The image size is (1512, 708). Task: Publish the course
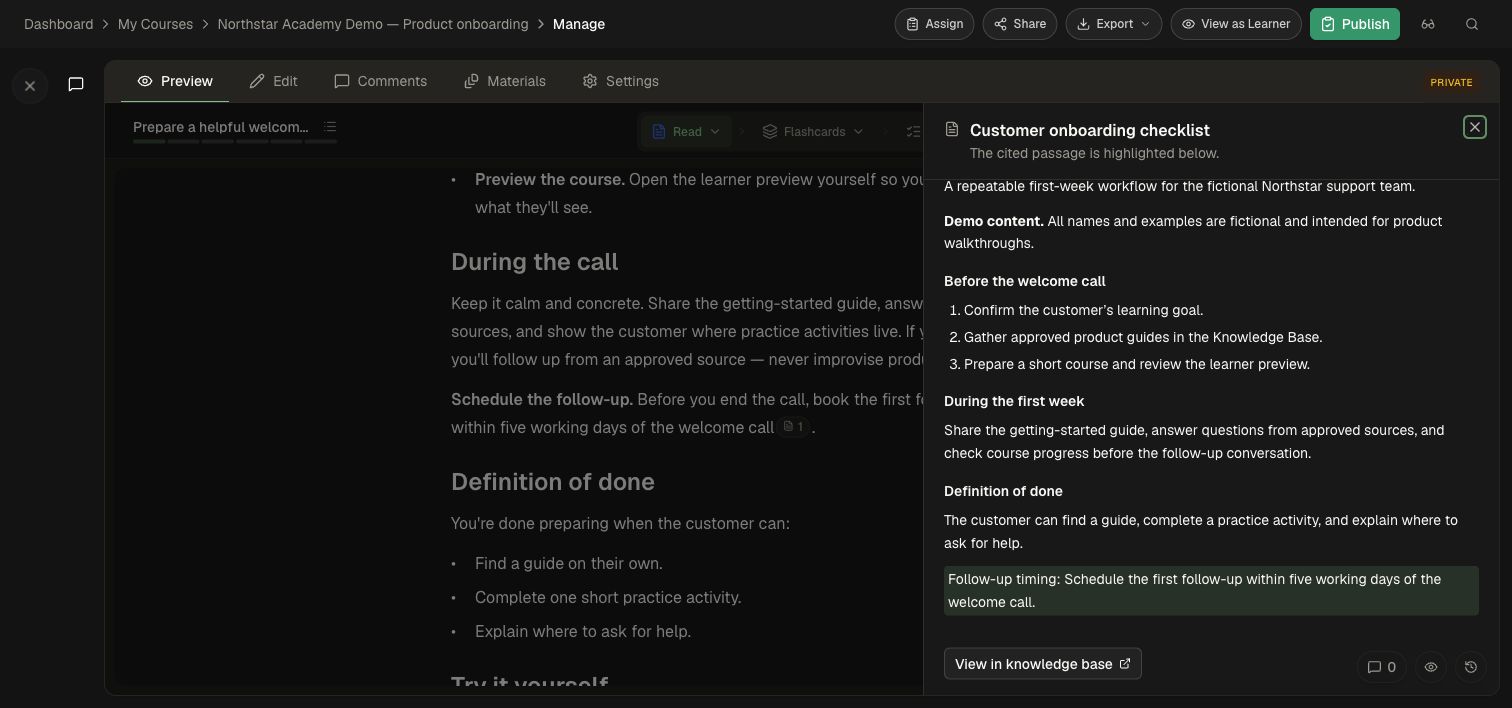(x=1355, y=24)
